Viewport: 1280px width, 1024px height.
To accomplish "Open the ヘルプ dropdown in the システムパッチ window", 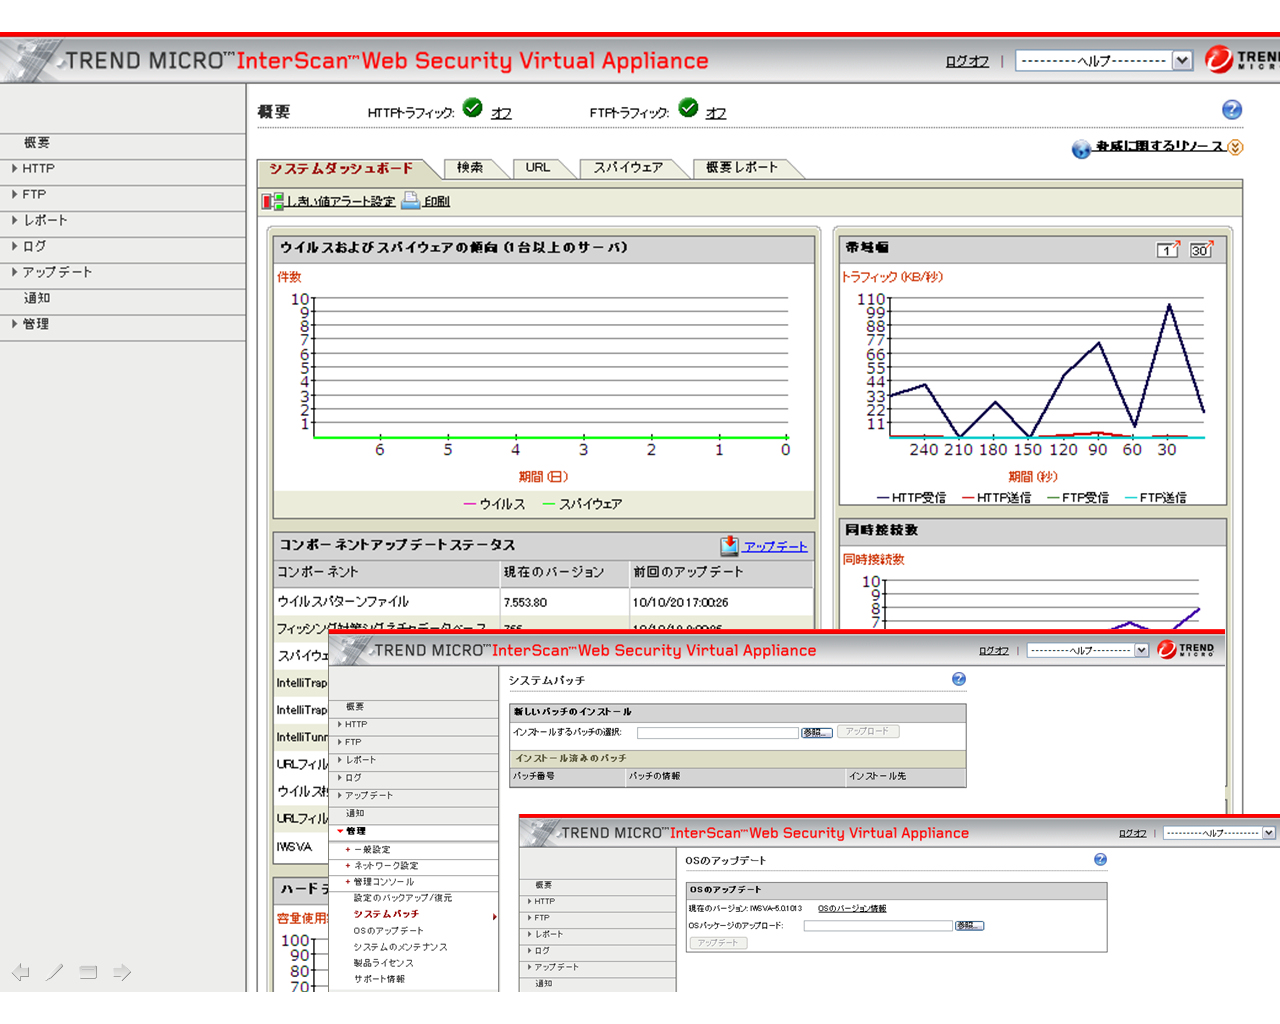I will [1088, 650].
